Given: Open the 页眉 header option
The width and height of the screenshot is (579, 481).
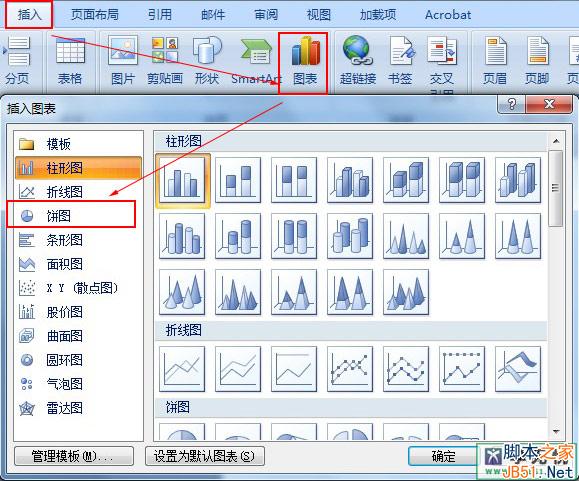Looking at the screenshot, I should click(x=494, y=61).
